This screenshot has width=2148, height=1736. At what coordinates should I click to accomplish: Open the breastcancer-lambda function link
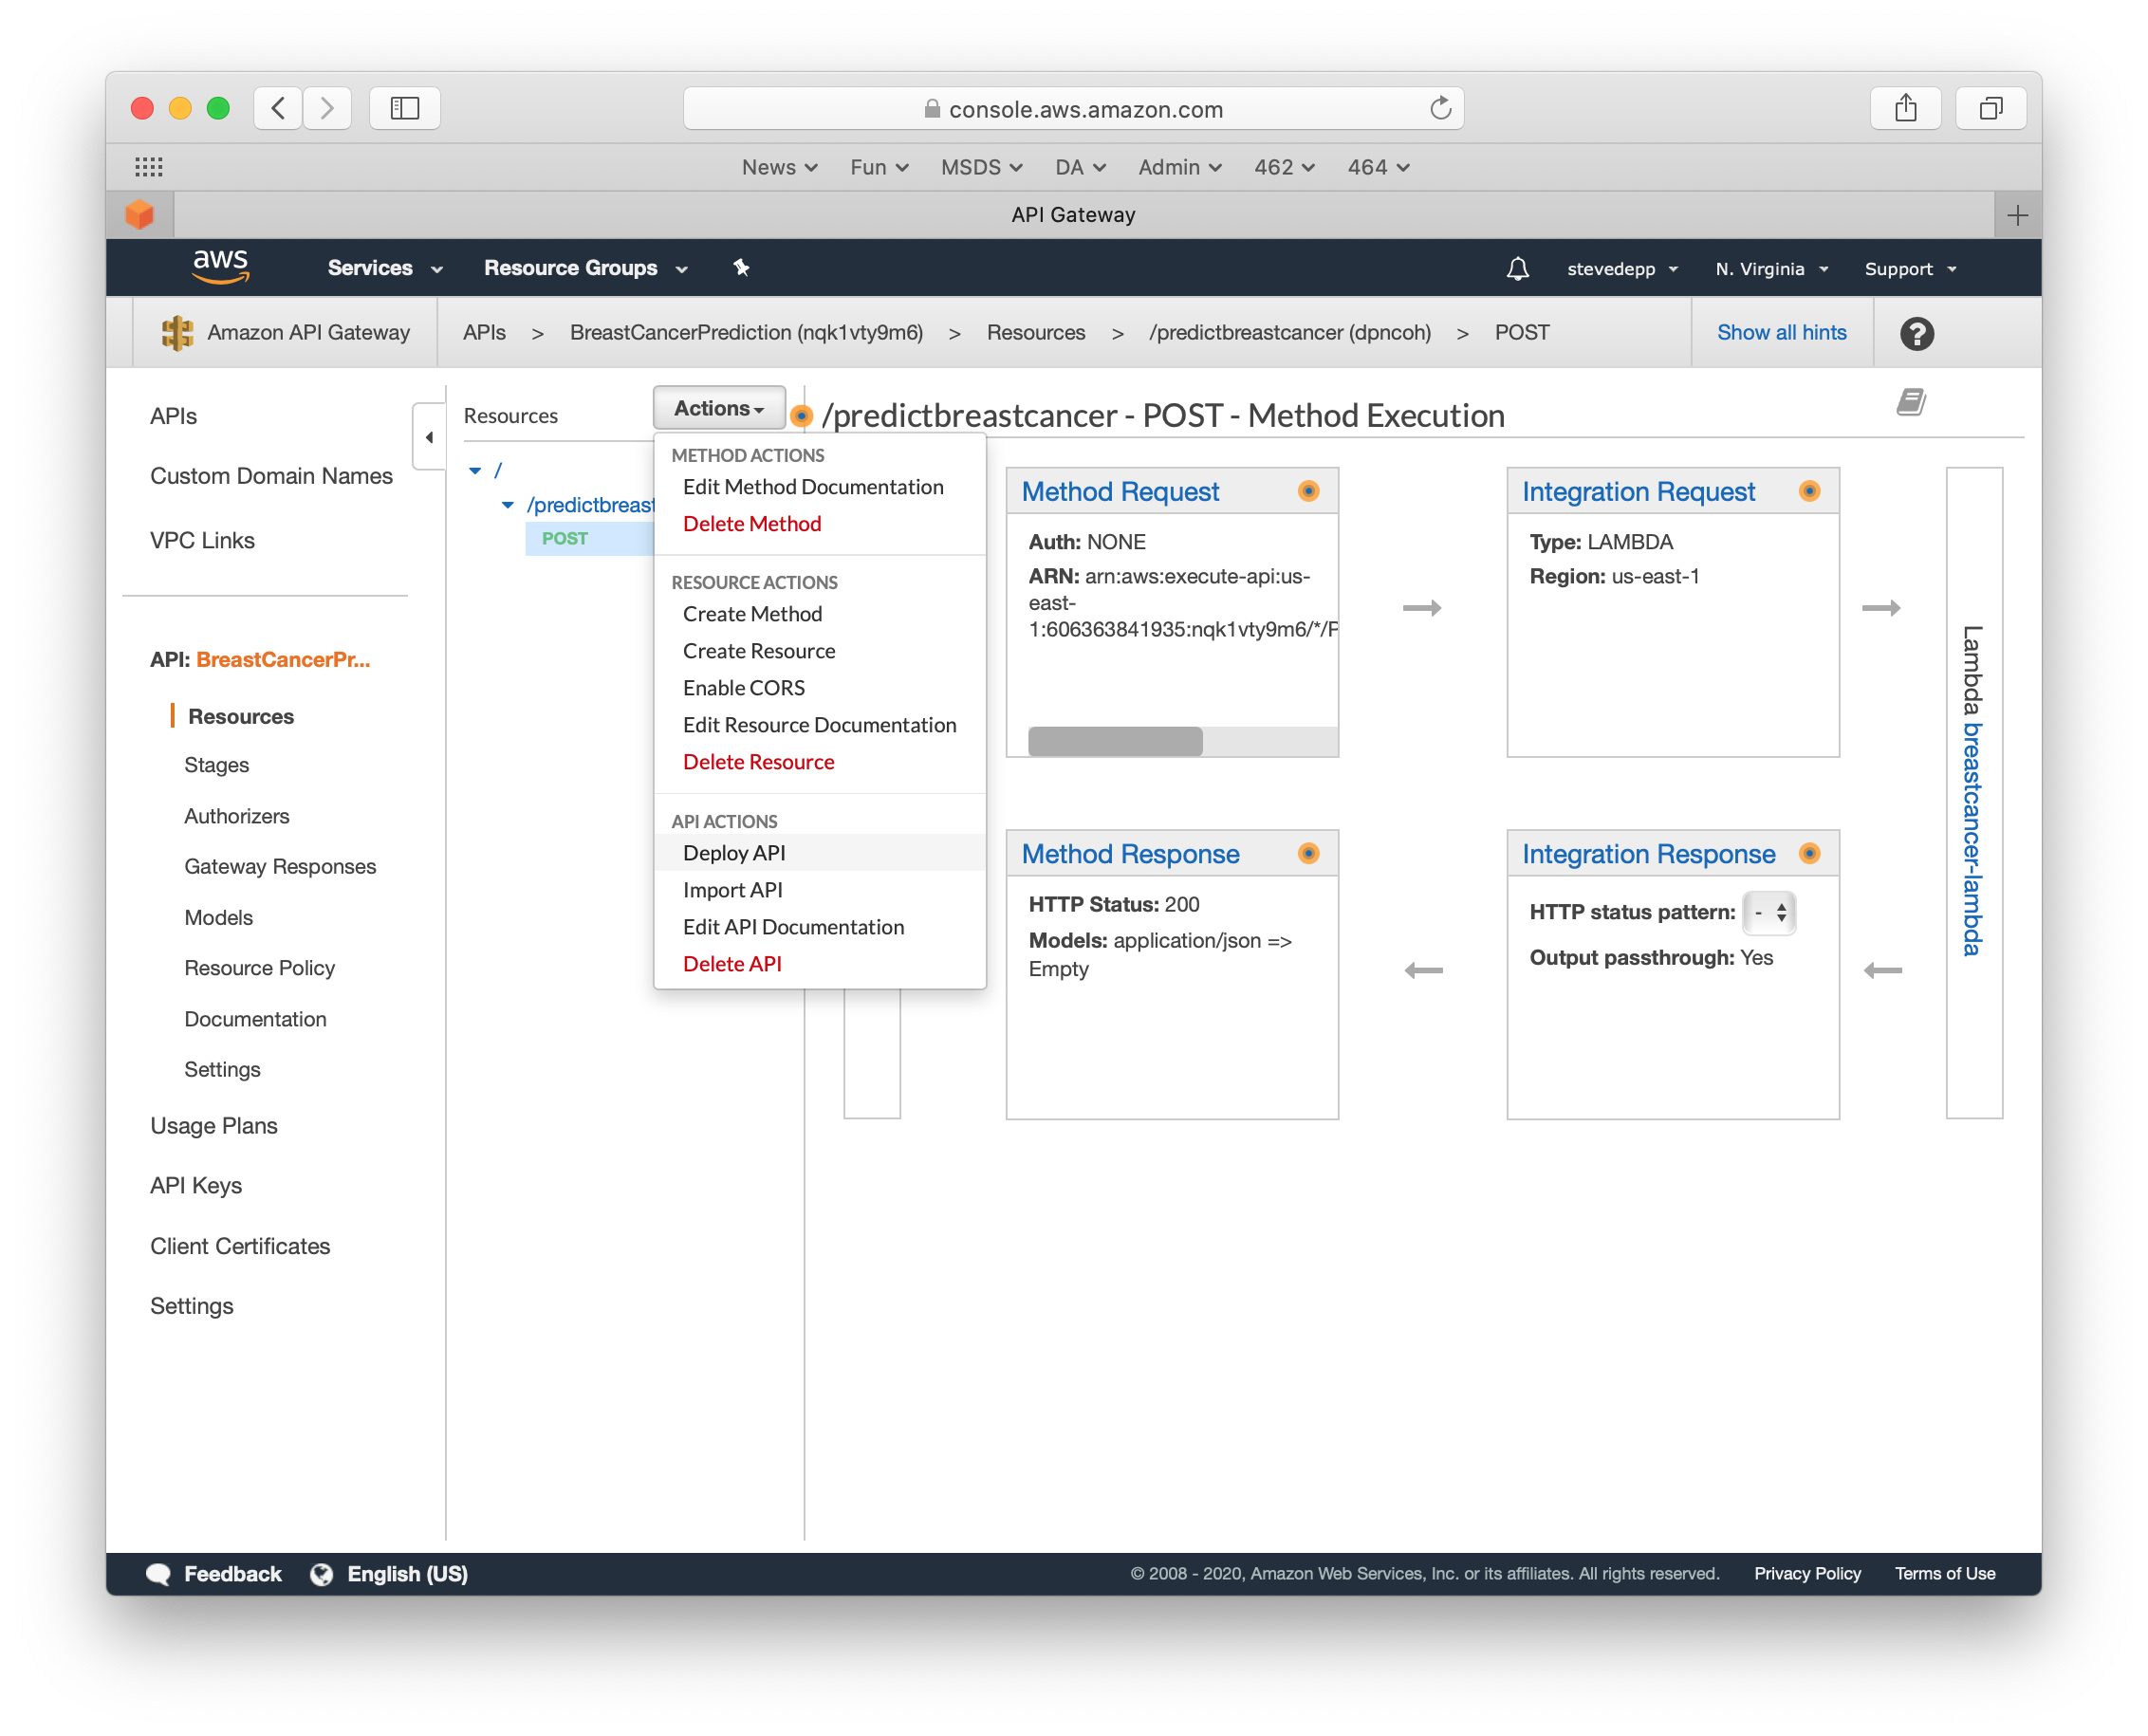(x=1970, y=838)
